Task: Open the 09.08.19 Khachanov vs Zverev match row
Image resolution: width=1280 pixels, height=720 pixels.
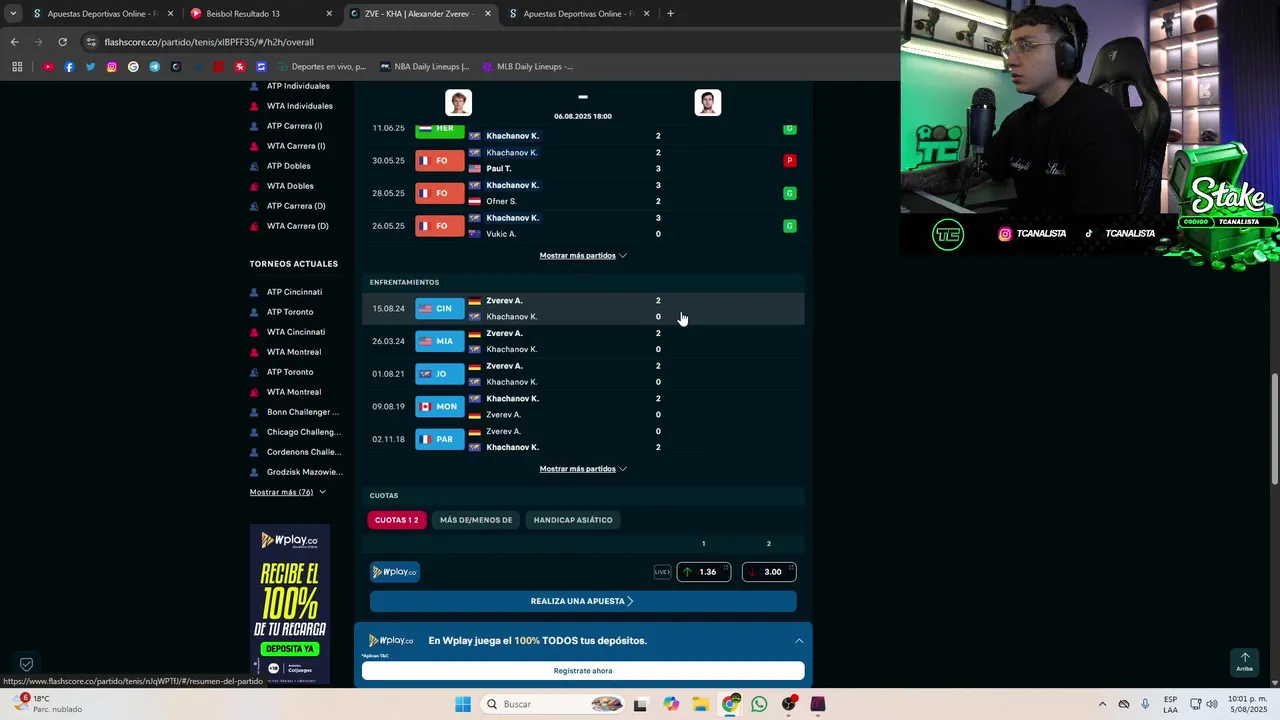Action: tap(583, 407)
